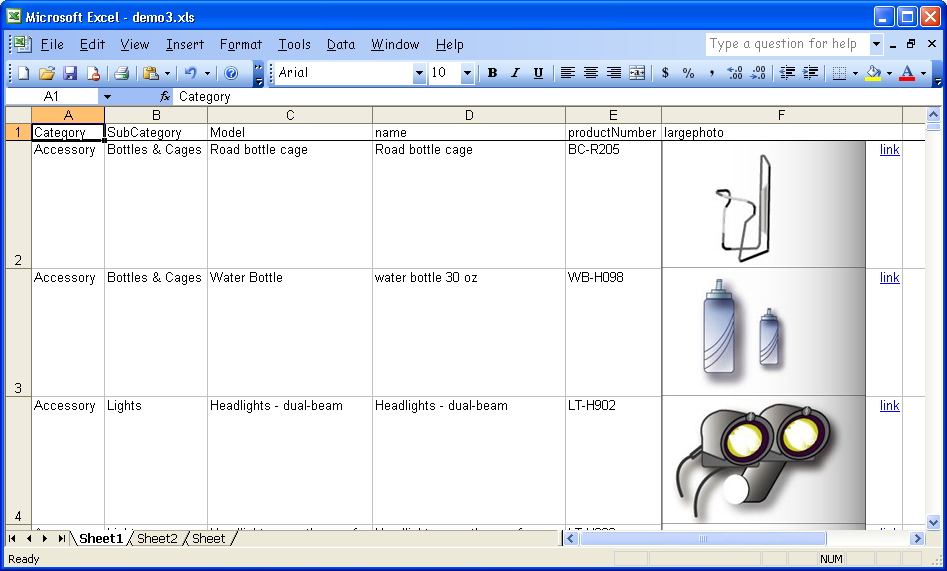Viewport: 947px width, 571px height.
Task: Click the Print icon in the toolbar
Action: [121, 73]
